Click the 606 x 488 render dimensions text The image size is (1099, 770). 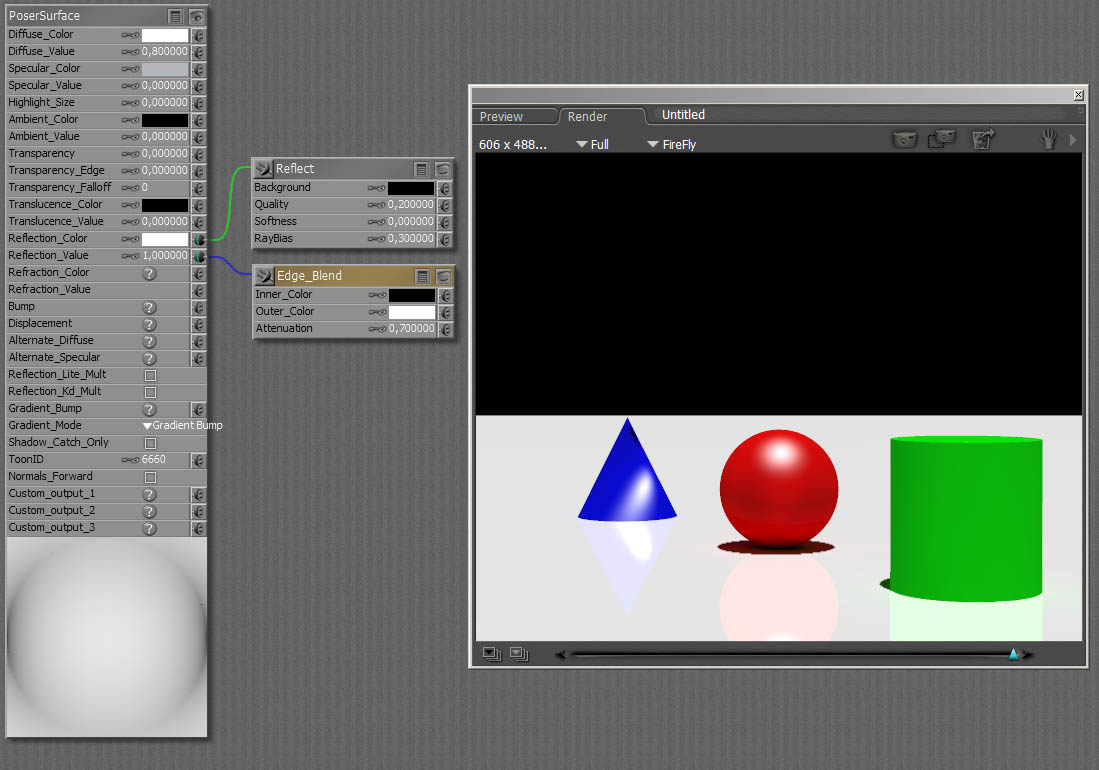coord(513,145)
